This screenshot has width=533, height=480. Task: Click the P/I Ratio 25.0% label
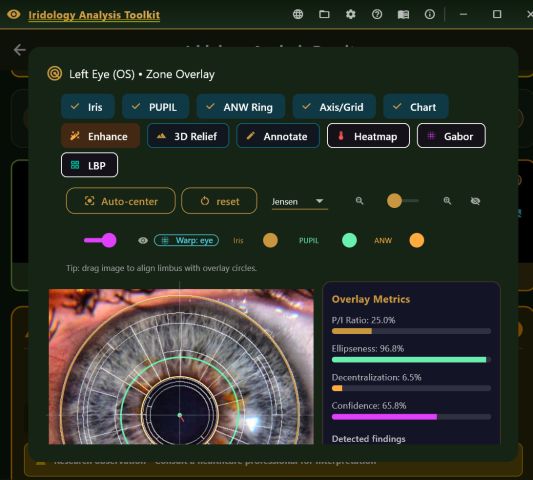pos(363,320)
